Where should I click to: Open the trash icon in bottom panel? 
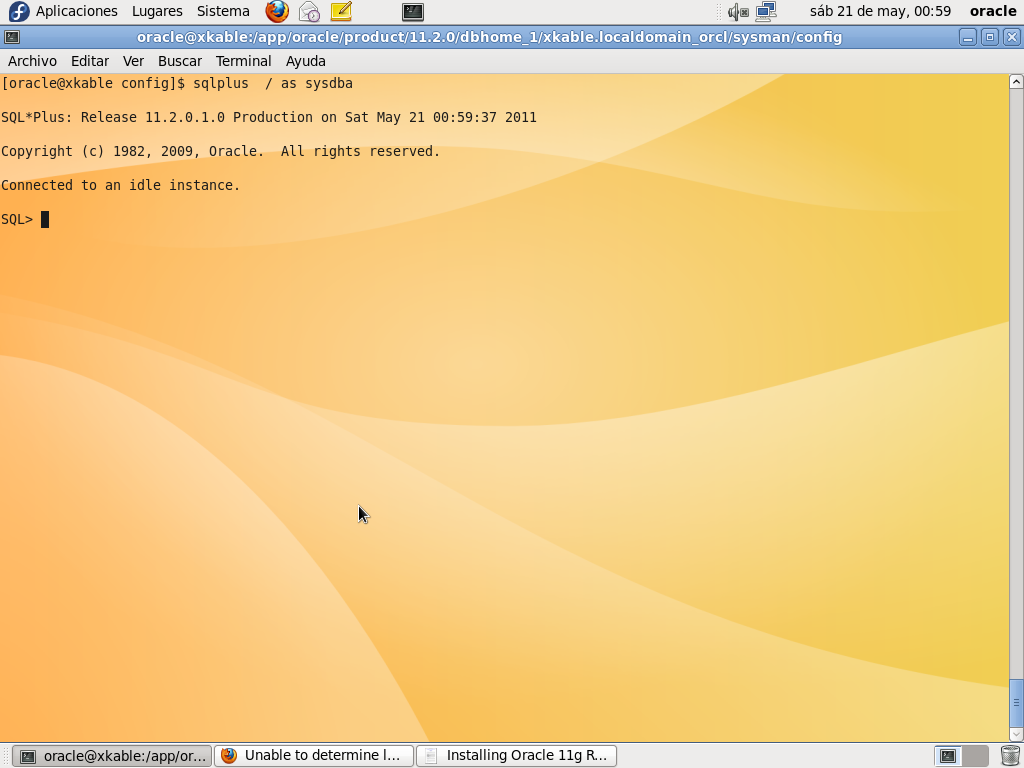1010,756
